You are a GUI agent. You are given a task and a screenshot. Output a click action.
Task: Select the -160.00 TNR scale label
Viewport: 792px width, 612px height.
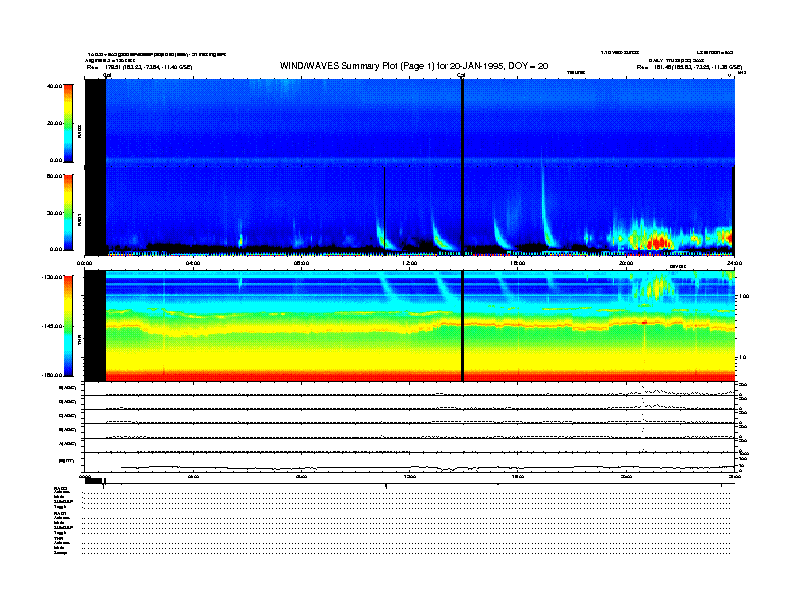pyautogui.click(x=52, y=375)
